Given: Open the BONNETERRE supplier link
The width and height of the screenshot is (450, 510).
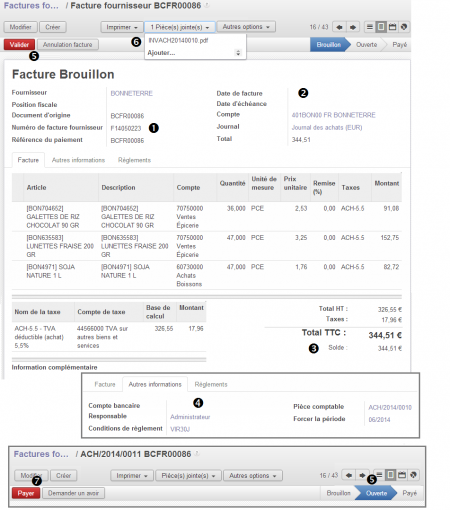Looking at the screenshot, I should tap(131, 93).
